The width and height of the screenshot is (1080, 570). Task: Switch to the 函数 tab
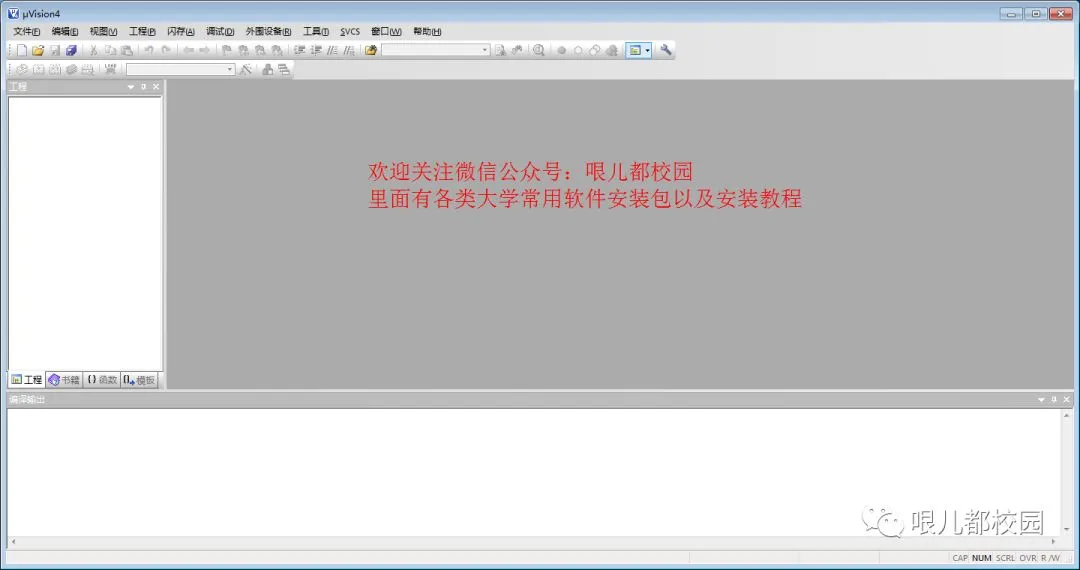(x=102, y=380)
